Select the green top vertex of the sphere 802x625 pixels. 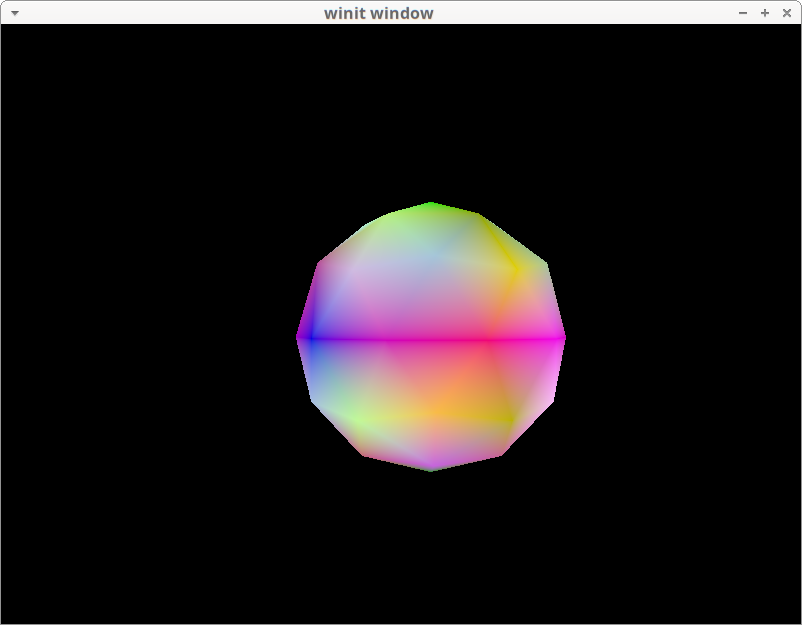click(x=431, y=207)
